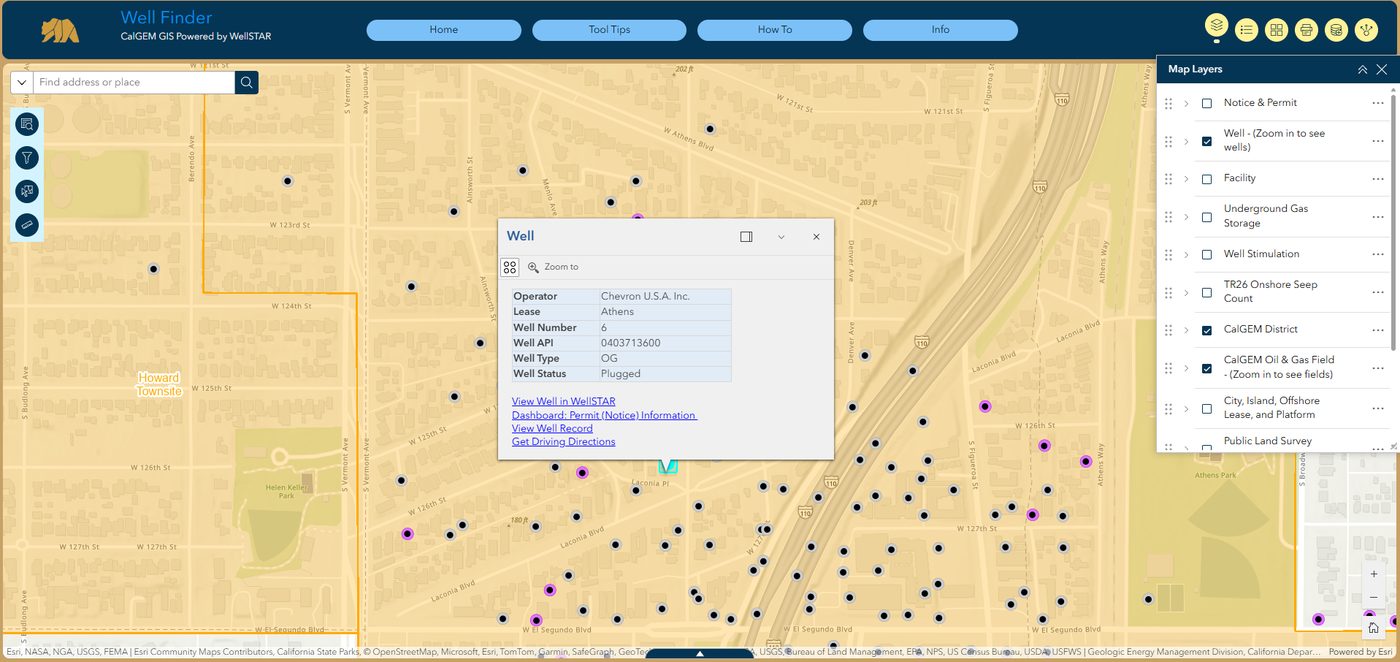This screenshot has width=1400, height=662.
Task: Open the Basemap gallery grid icon
Action: click(x=1276, y=30)
